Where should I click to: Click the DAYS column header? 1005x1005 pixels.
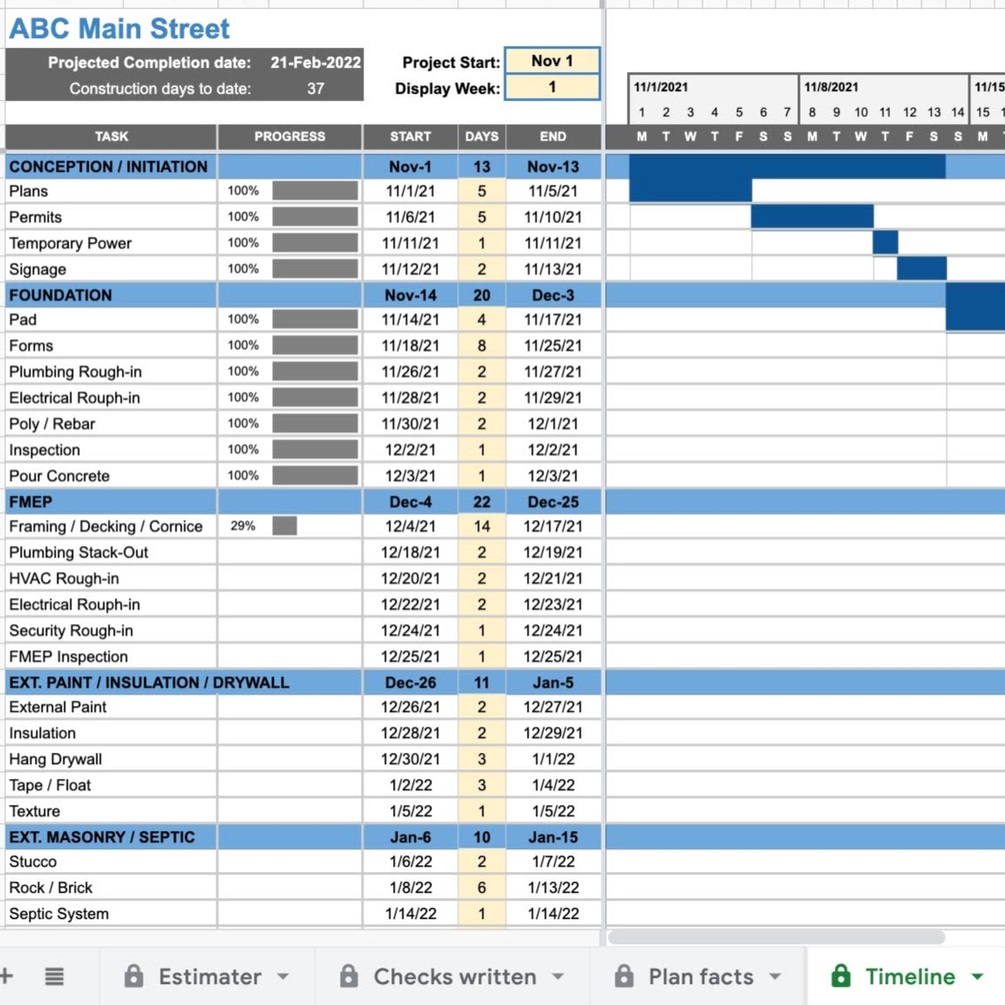pyautogui.click(x=481, y=137)
